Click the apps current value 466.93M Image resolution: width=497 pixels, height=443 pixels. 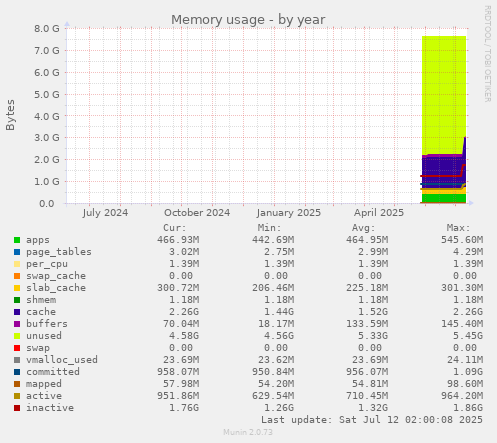click(178, 240)
